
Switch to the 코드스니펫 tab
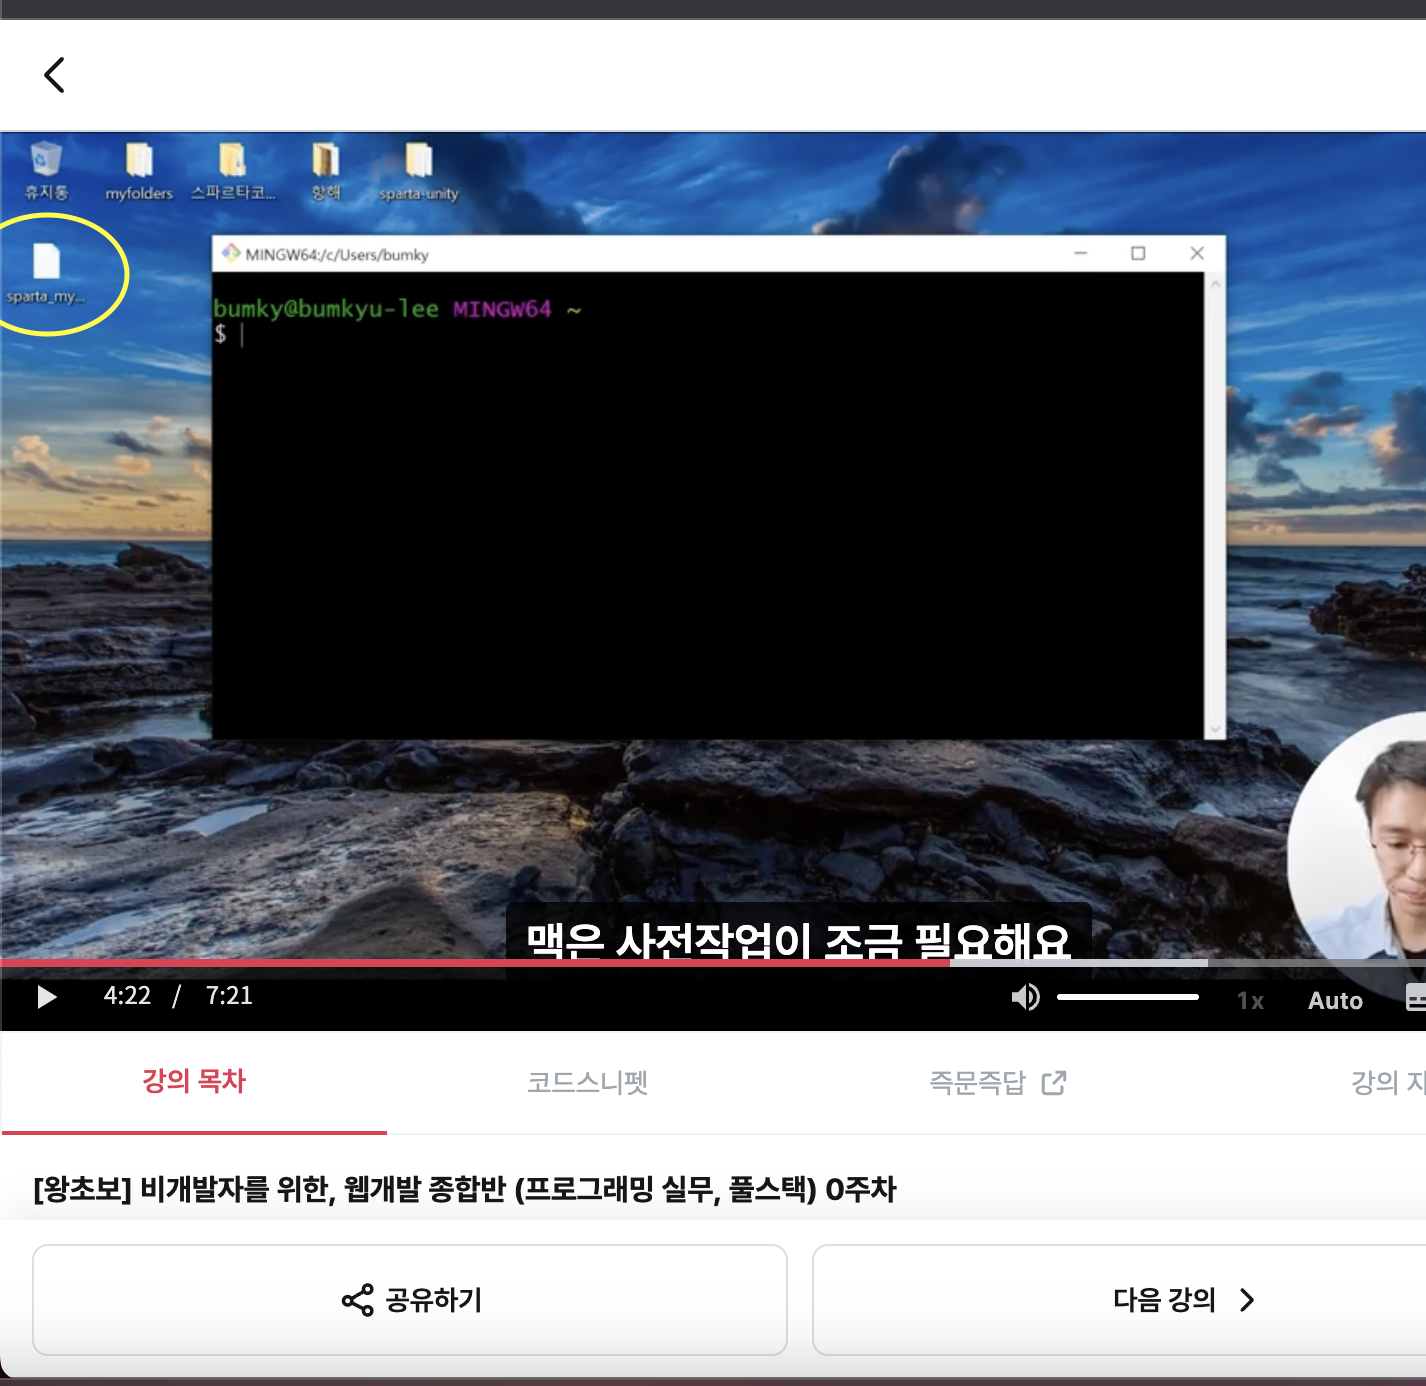[588, 1082]
